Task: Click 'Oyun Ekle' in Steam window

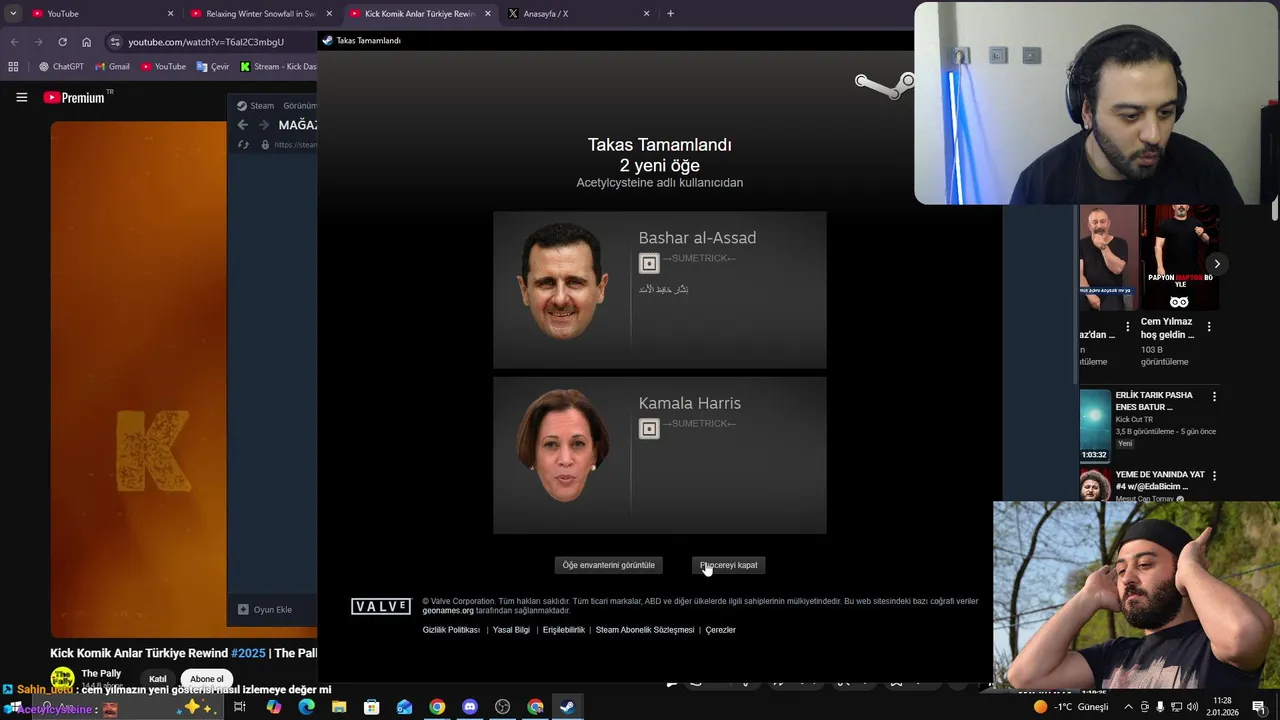Action: (x=265, y=609)
